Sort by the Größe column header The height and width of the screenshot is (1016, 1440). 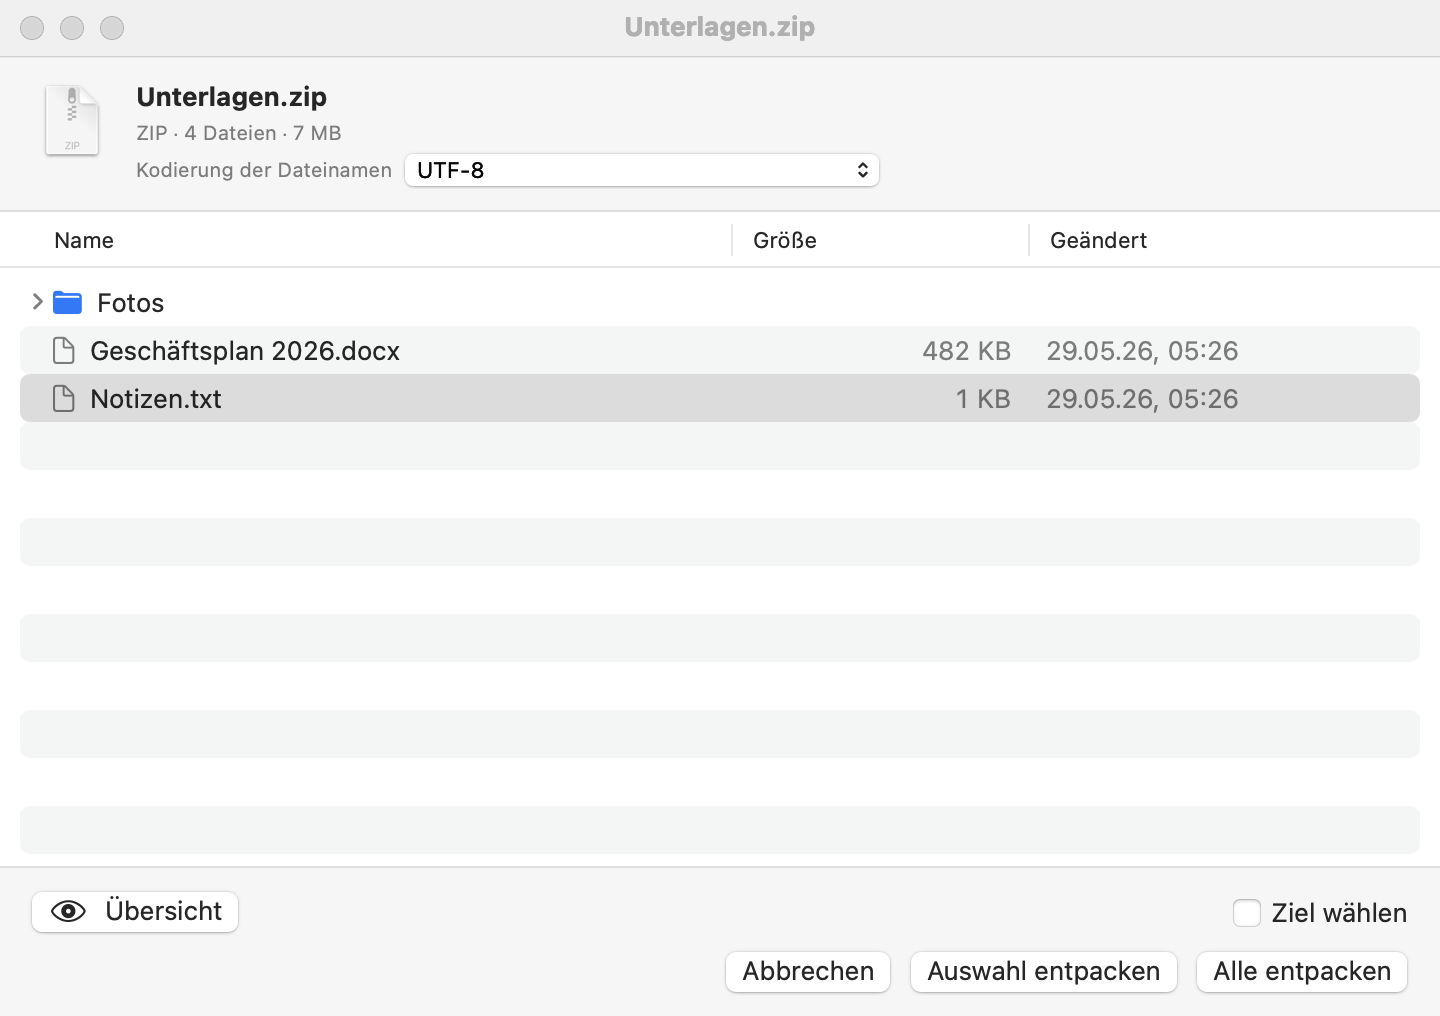[x=785, y=240]
